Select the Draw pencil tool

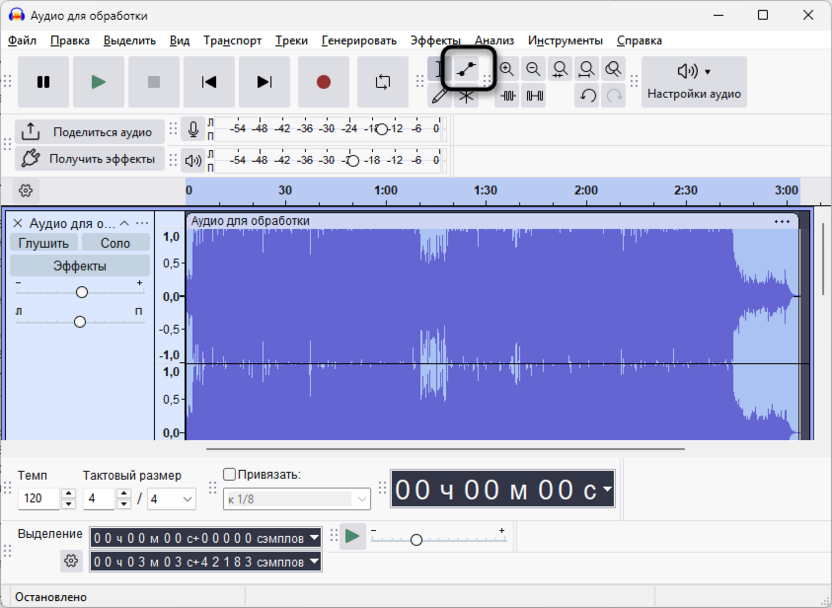coord(440,96)
